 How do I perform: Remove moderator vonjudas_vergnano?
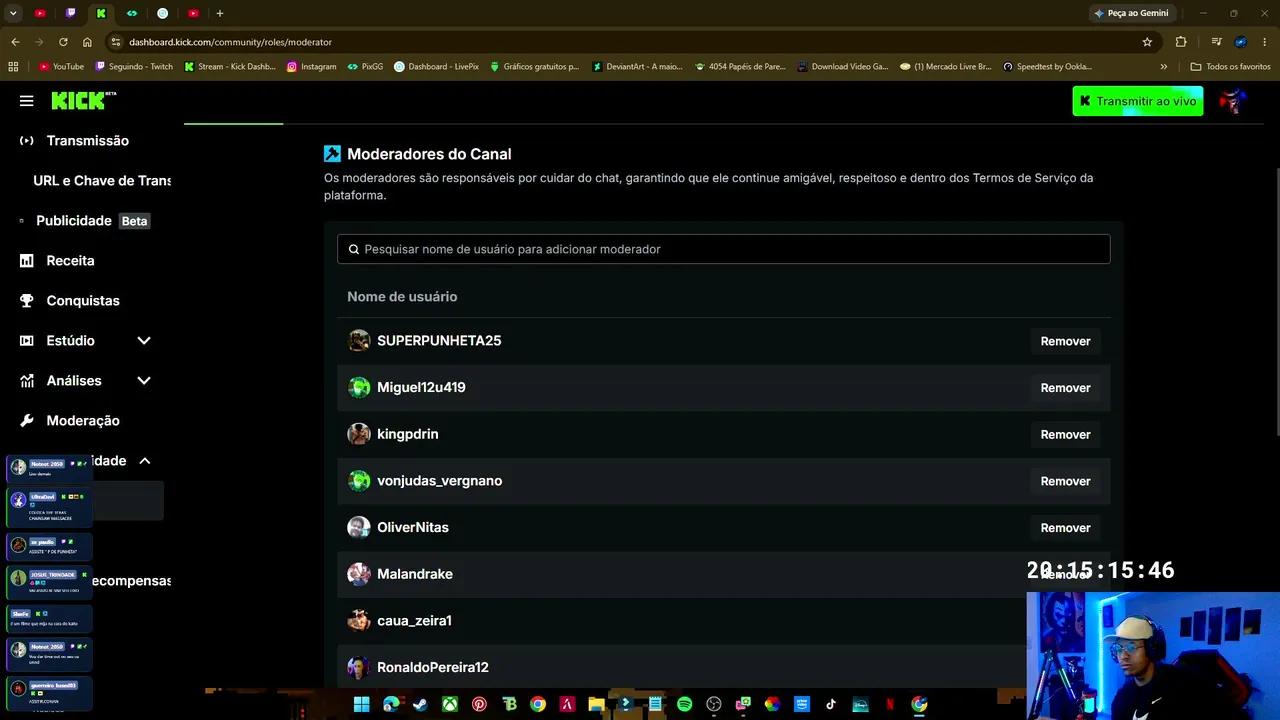click(x=1065, y=481)
